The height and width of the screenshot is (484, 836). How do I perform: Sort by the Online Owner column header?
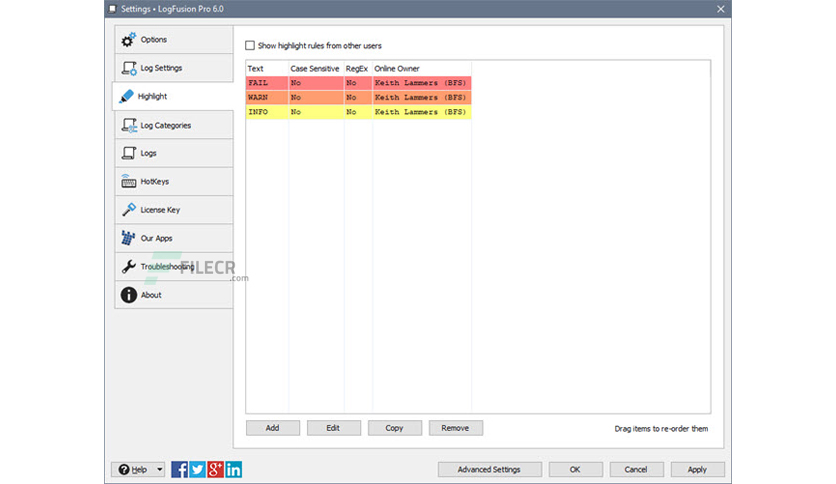click(x=422, y=69)
